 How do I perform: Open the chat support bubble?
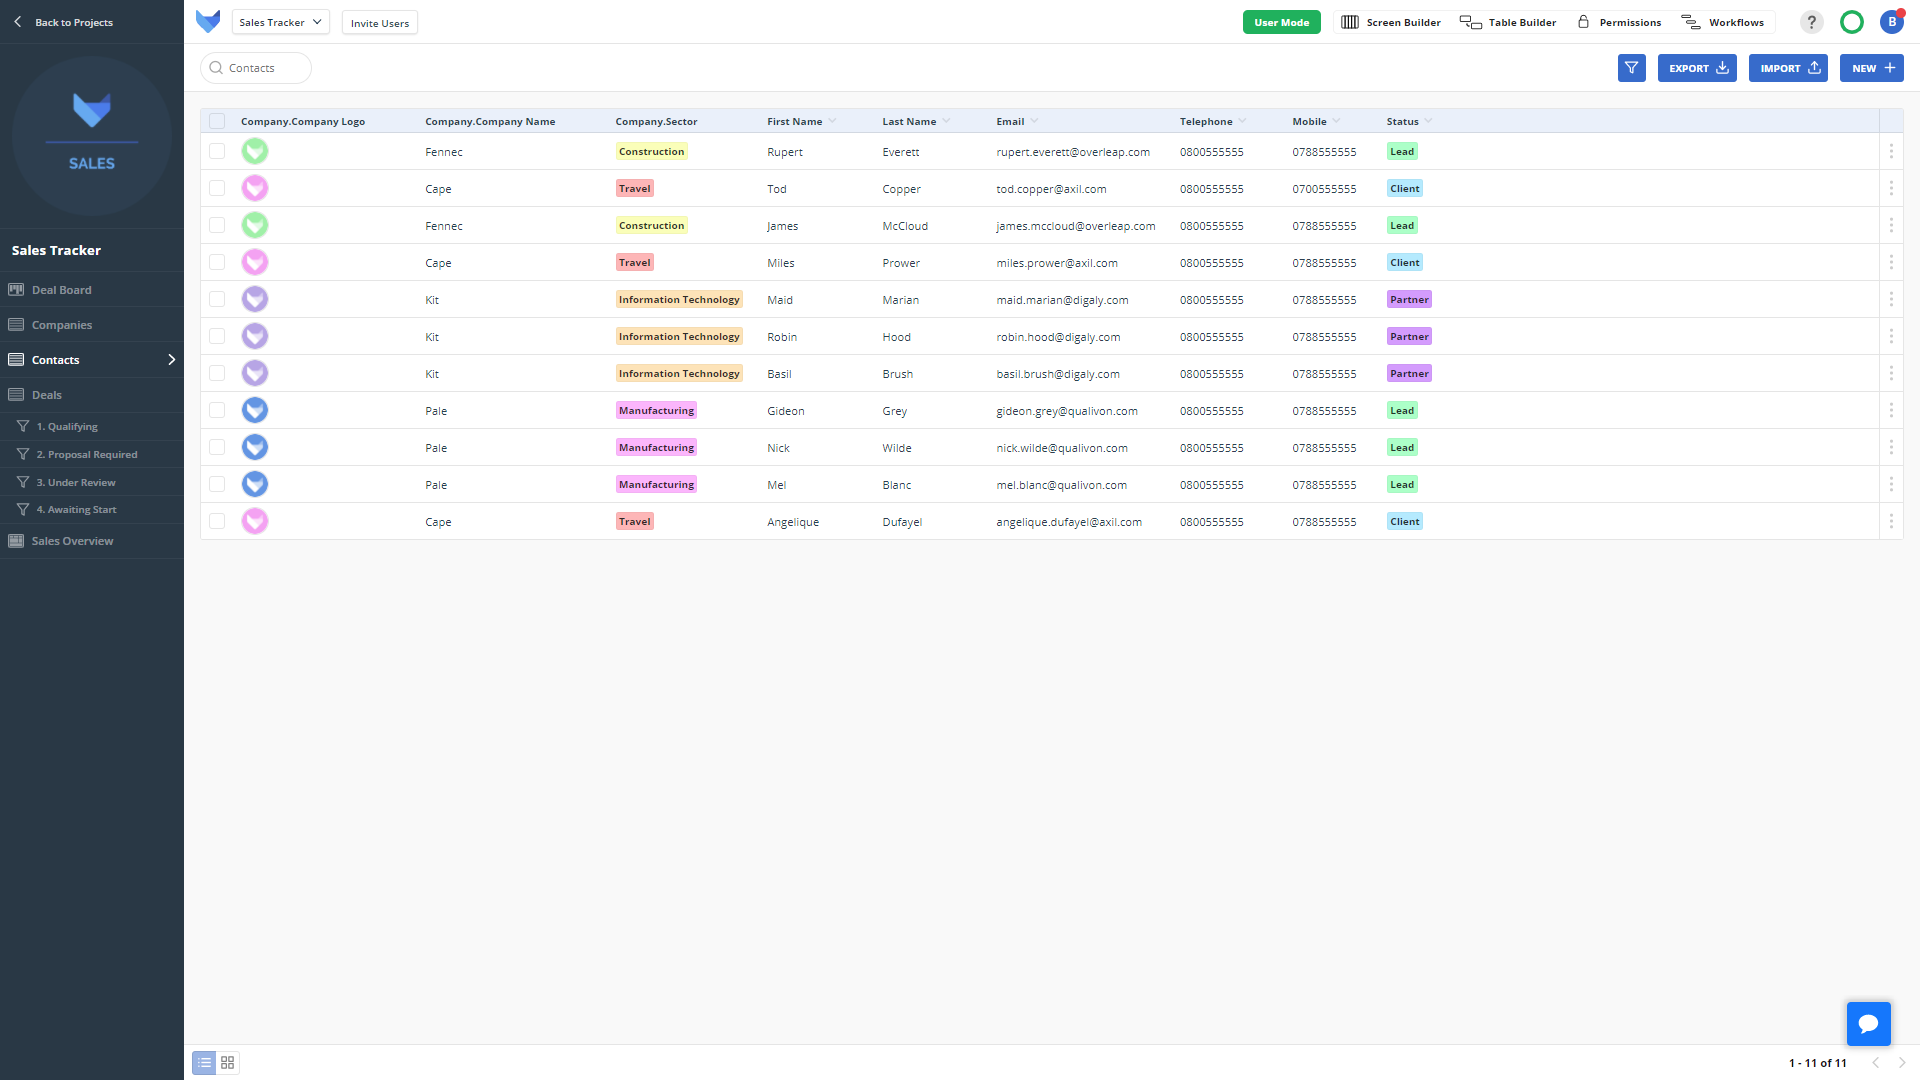(1868, 1023)
